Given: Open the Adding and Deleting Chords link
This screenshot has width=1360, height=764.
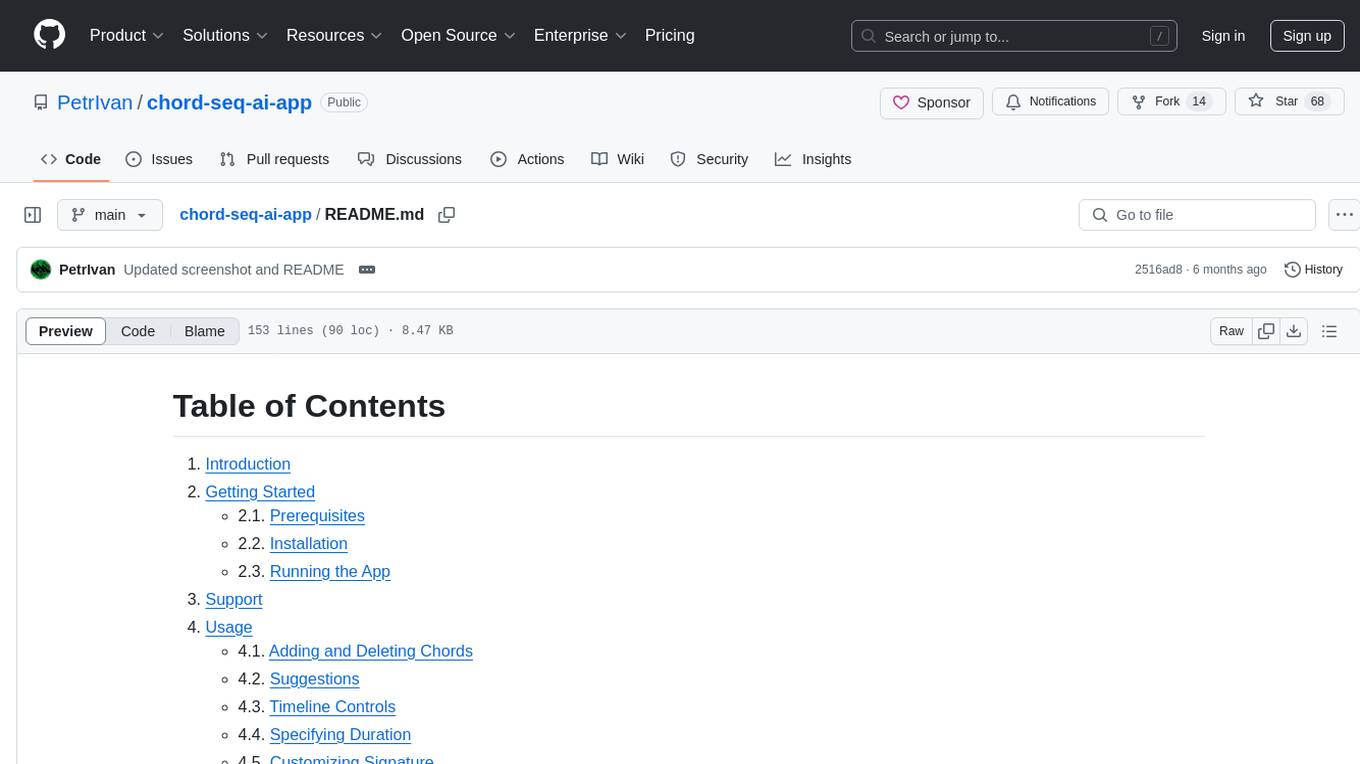Looking at the screenshot, I should point(370,651).
